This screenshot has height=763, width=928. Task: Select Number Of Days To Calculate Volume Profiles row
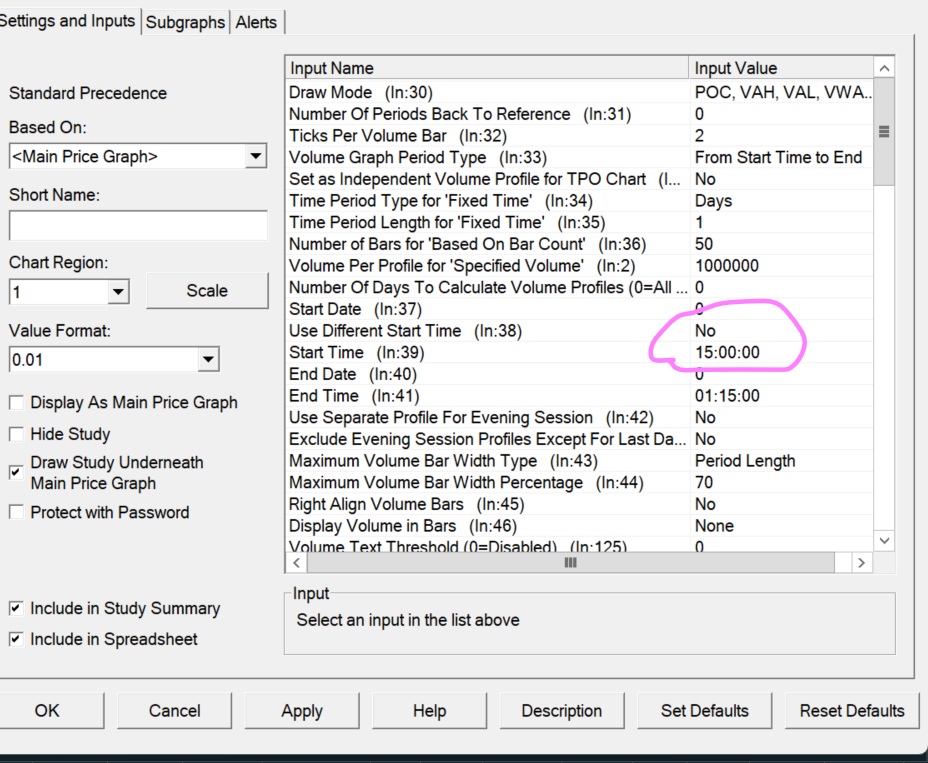tap(579, 288)
